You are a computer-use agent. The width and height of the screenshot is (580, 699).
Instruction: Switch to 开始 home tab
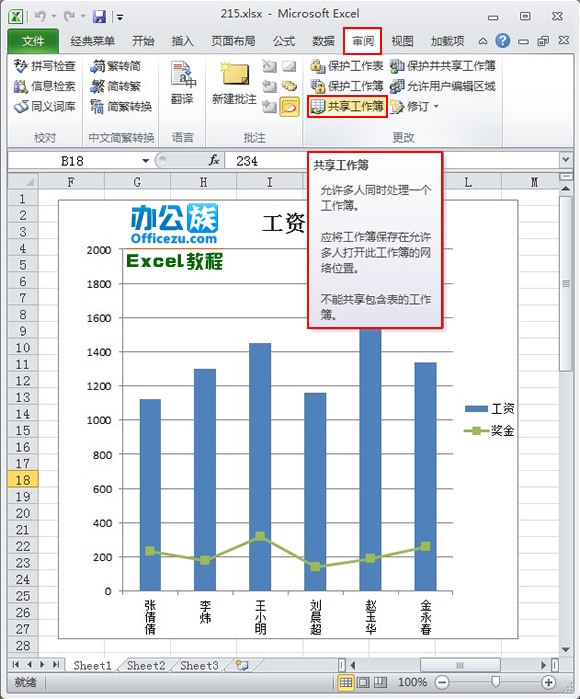pyautogui.click(x=143, y=41)
